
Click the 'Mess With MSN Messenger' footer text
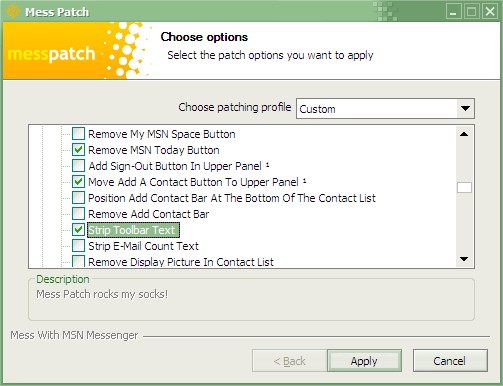74,335
